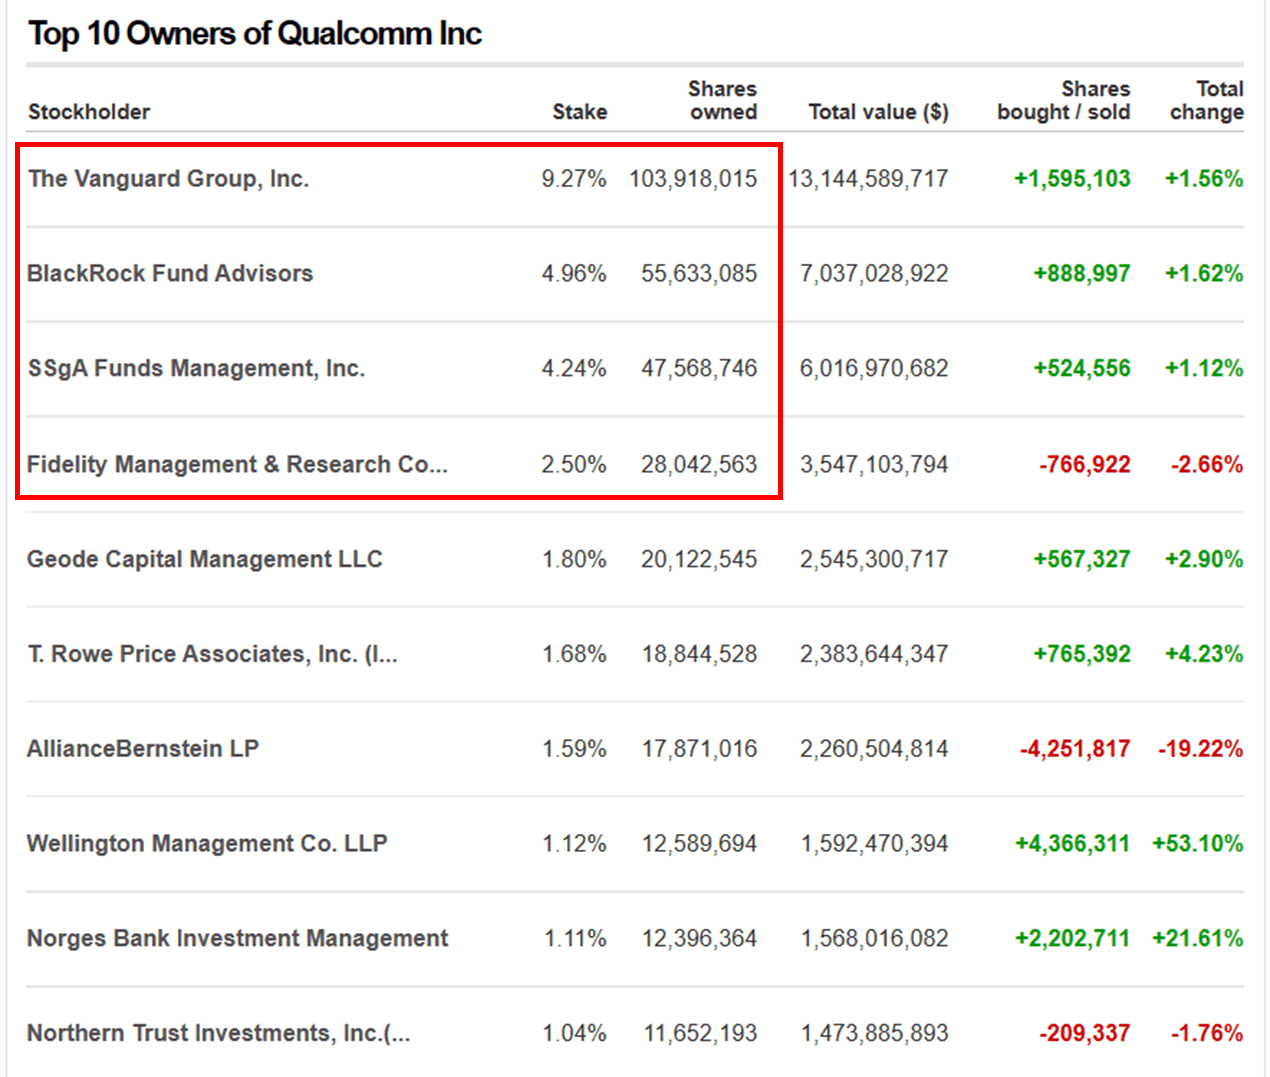Select shares bought value +888,997

[1082, 274]
